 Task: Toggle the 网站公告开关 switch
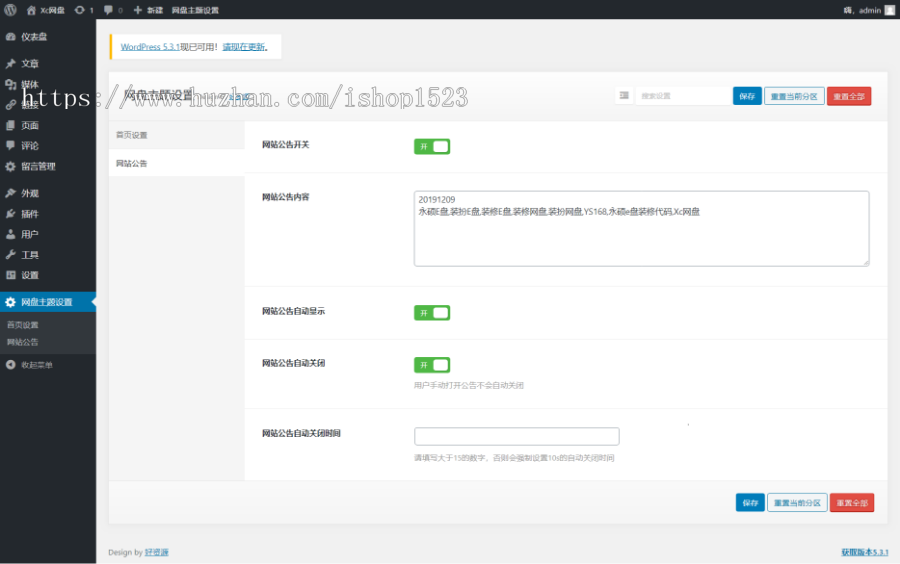click(x=432, y=146)
